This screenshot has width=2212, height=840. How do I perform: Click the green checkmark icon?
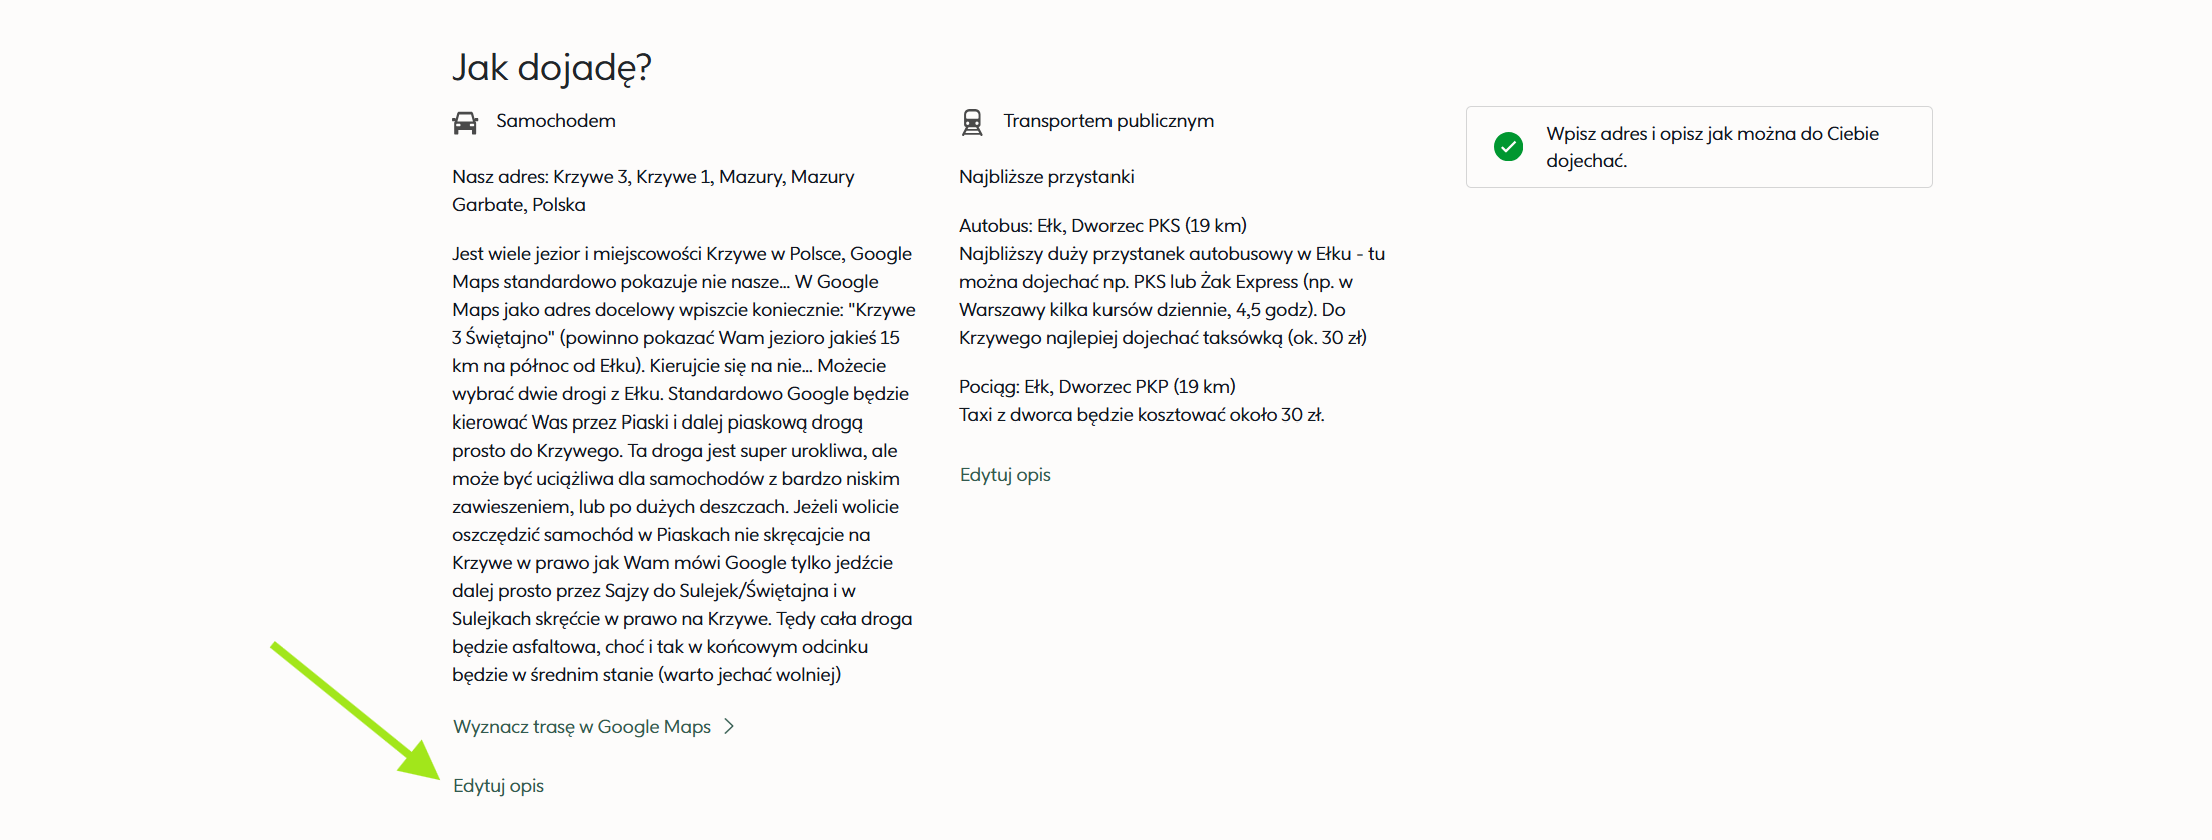point(1508,147)
